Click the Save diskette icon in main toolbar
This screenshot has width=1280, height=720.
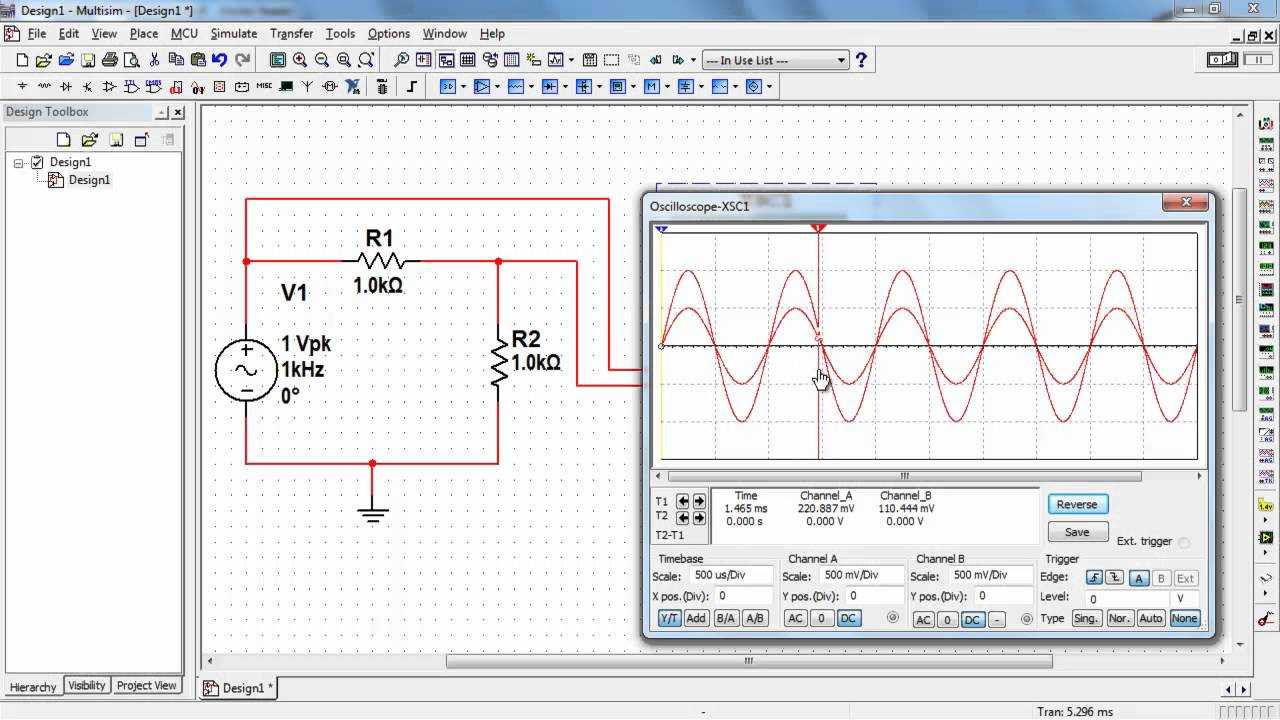click(x=88, y=60)
